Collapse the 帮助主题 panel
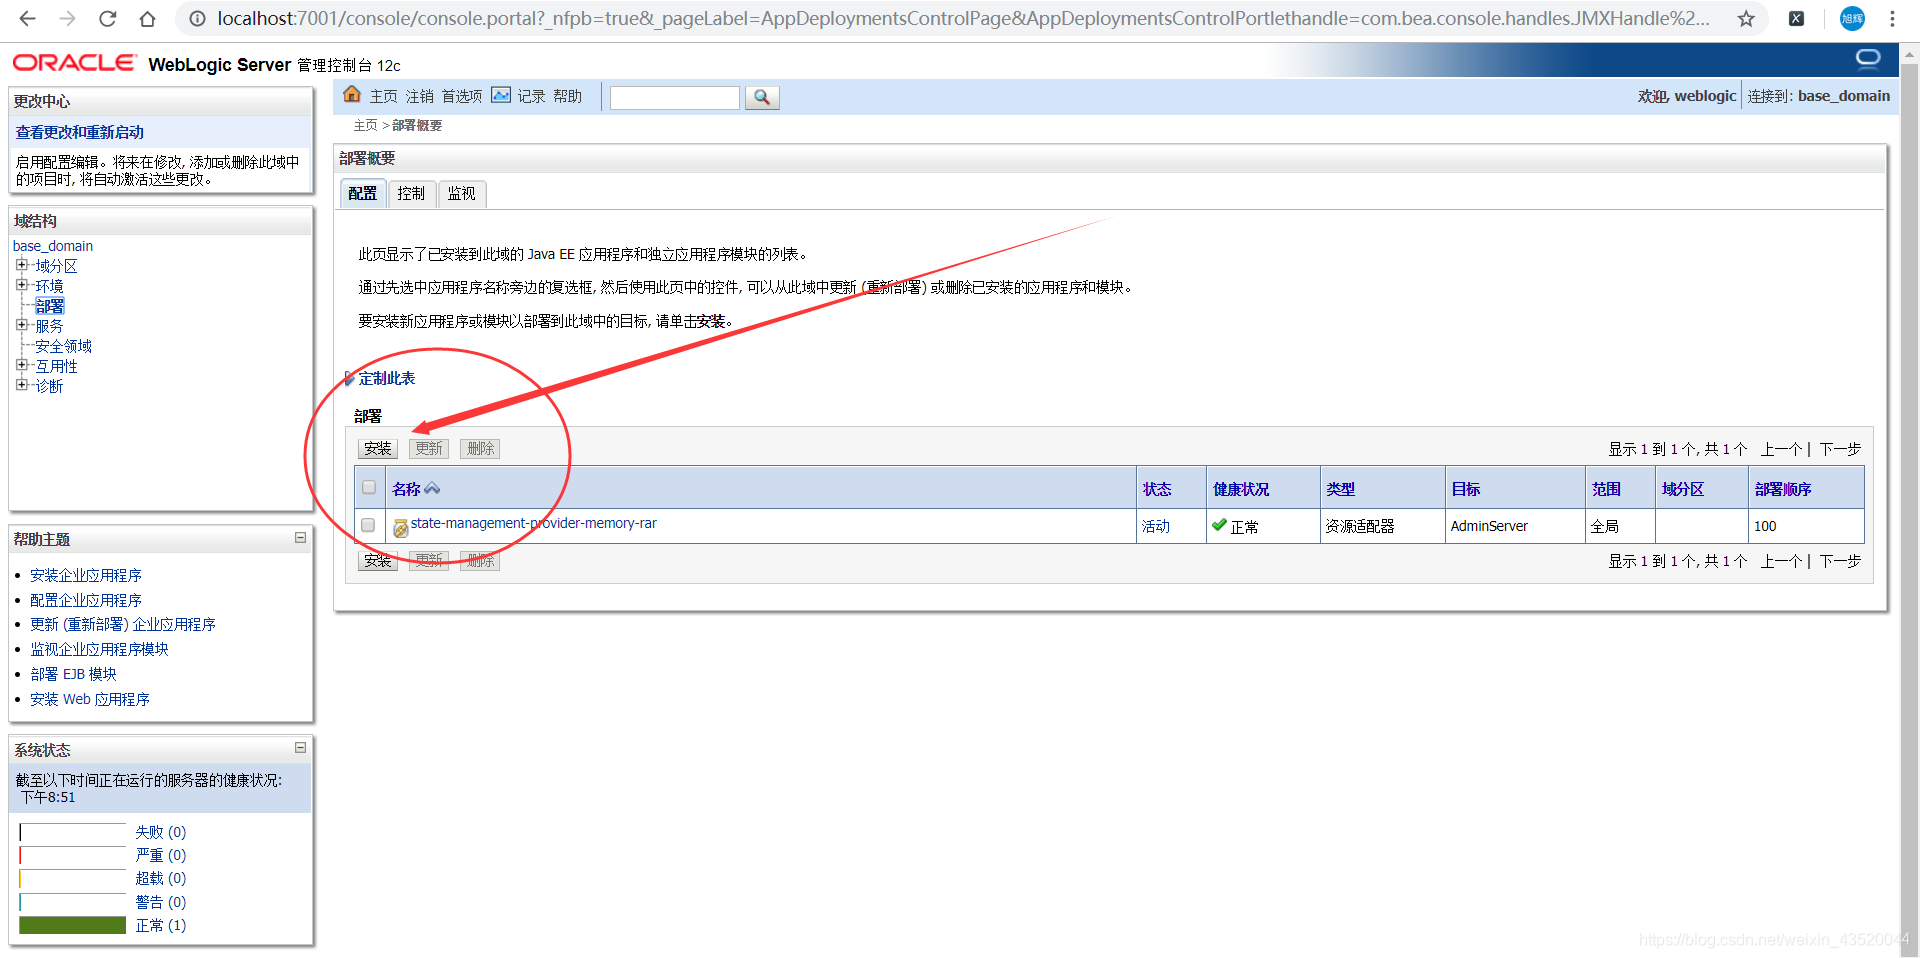 coord(300,538)
